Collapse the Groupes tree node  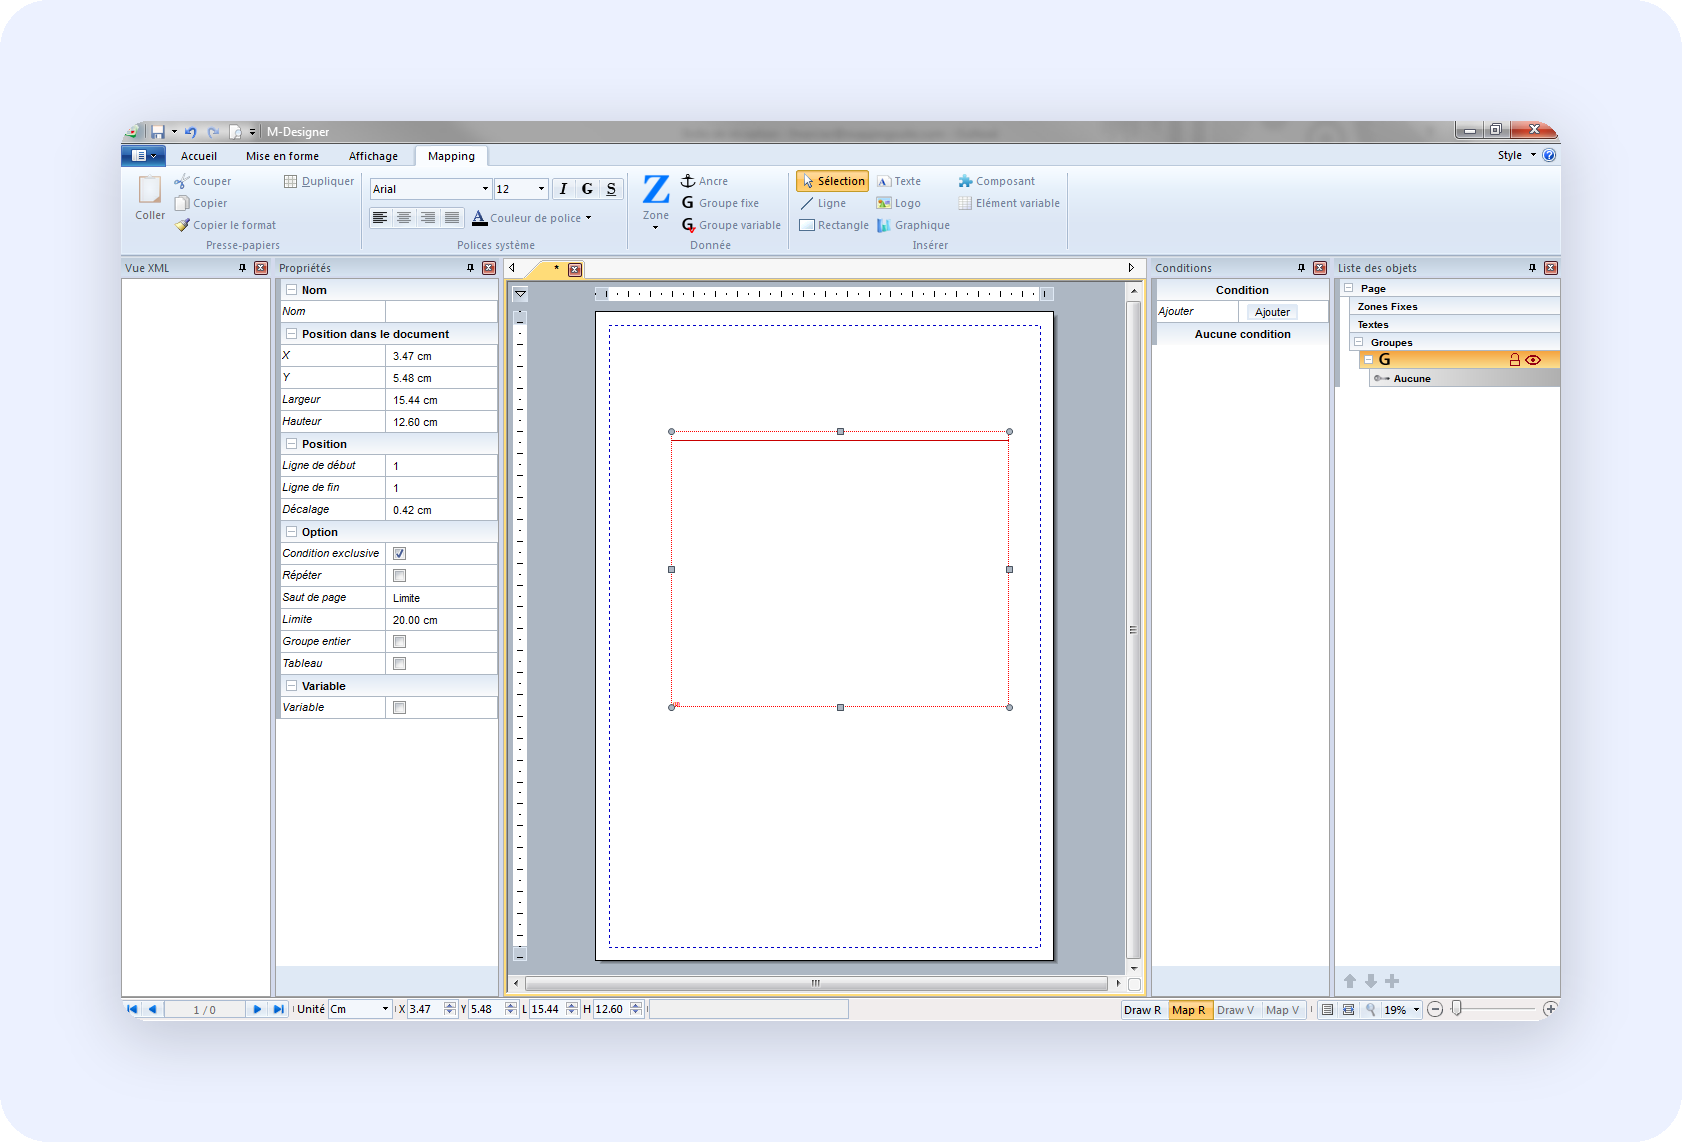[x=1358, y=342]
